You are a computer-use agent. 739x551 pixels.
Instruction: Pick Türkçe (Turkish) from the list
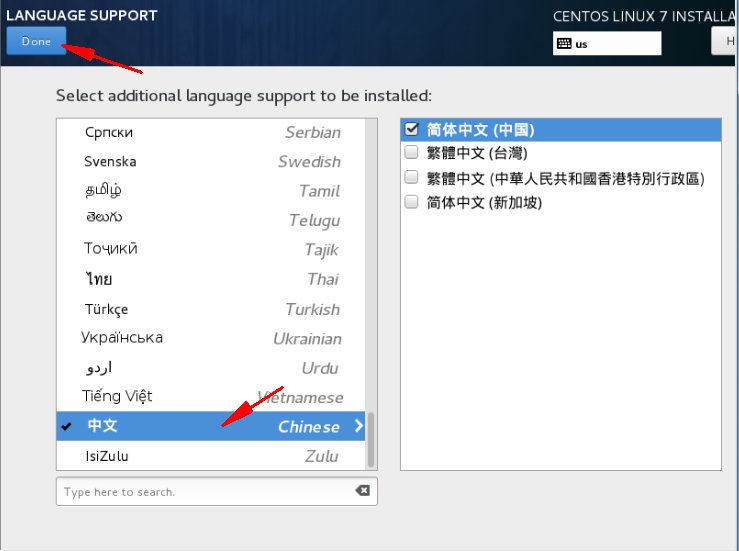(x=211, y=309)
